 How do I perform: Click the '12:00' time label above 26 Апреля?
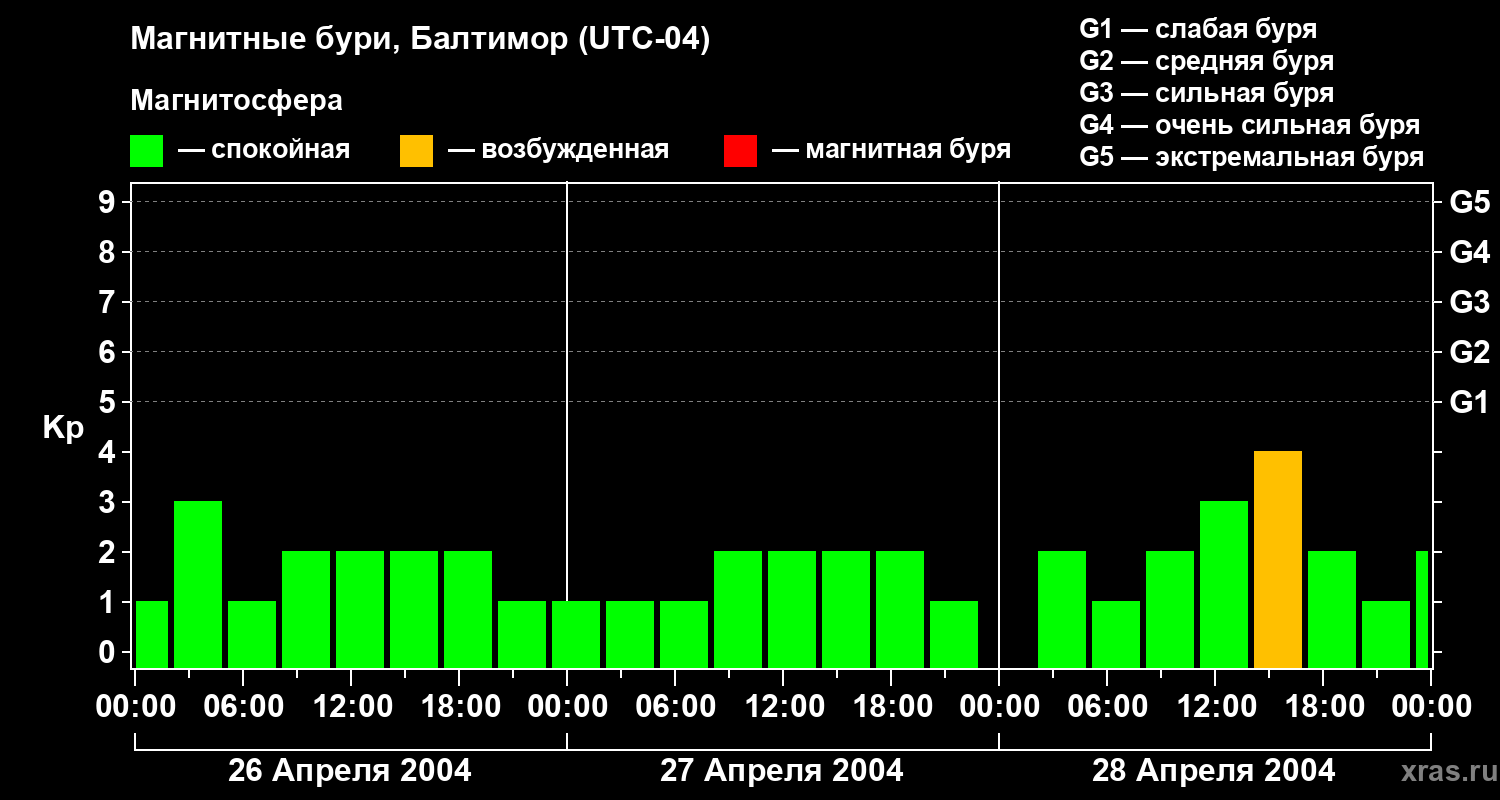[x=351, y=706]
